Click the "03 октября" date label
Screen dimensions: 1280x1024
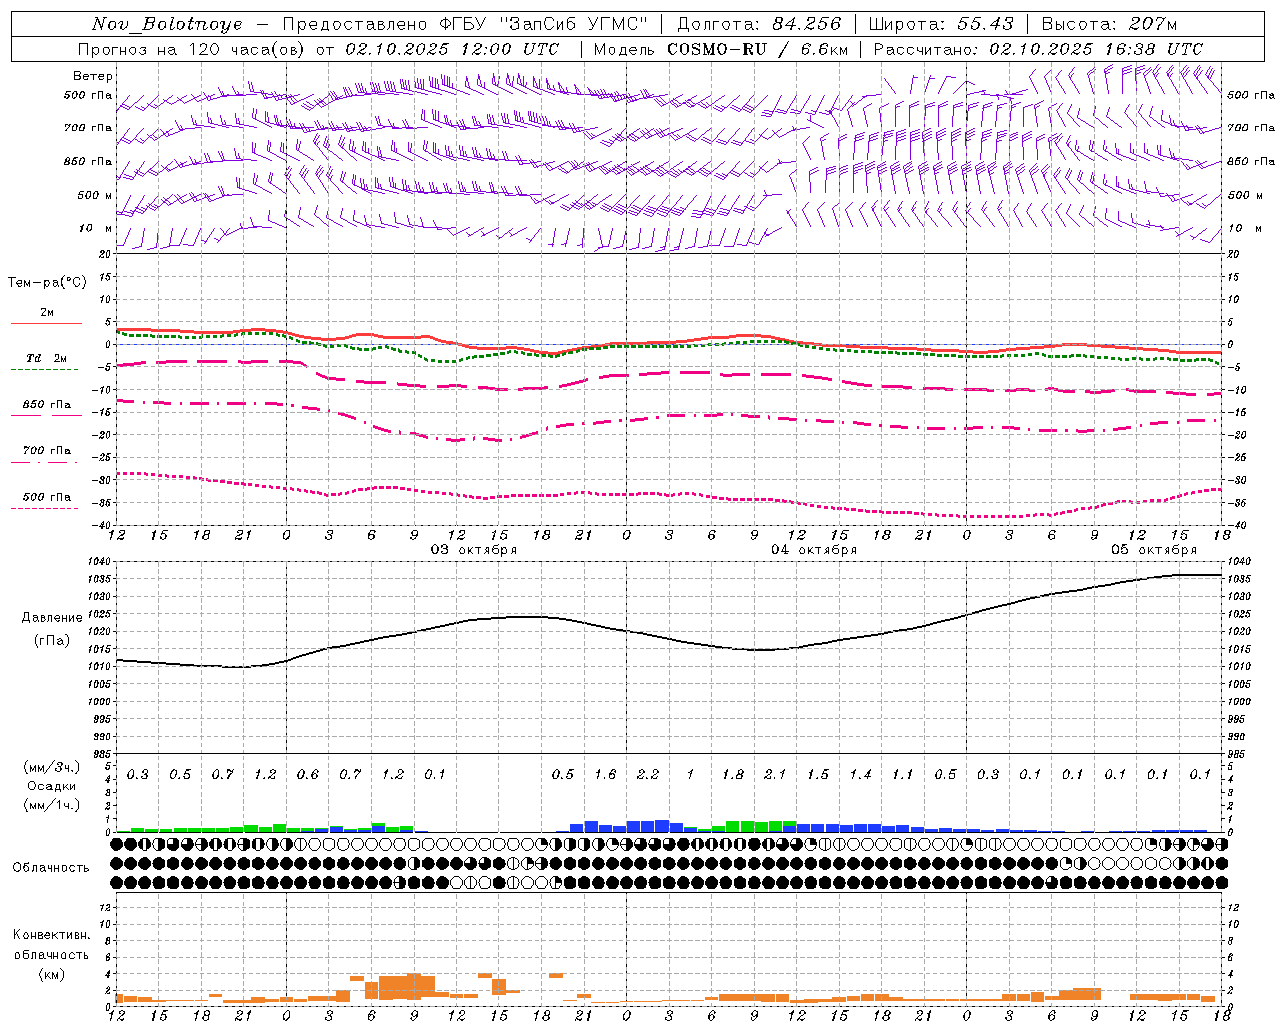pos(474,550)
